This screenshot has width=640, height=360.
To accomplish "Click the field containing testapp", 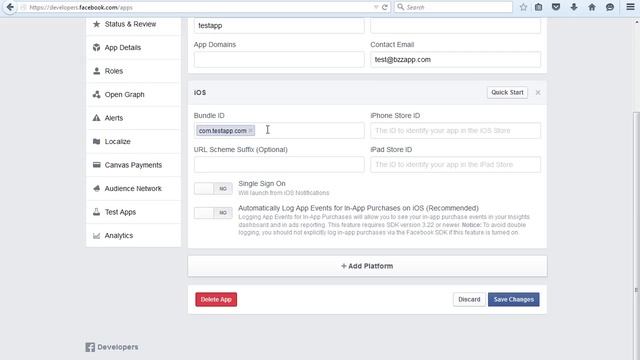I will point(279,25).
